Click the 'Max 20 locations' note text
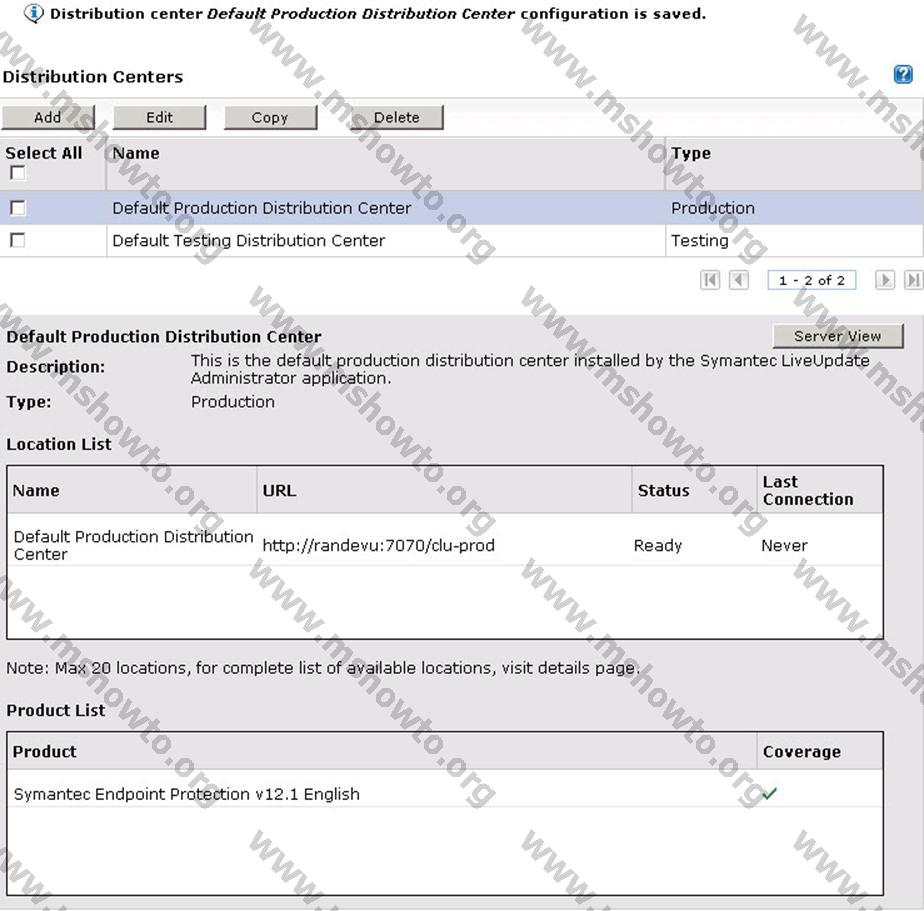The image size is (924, 911). tap(323, 668)
